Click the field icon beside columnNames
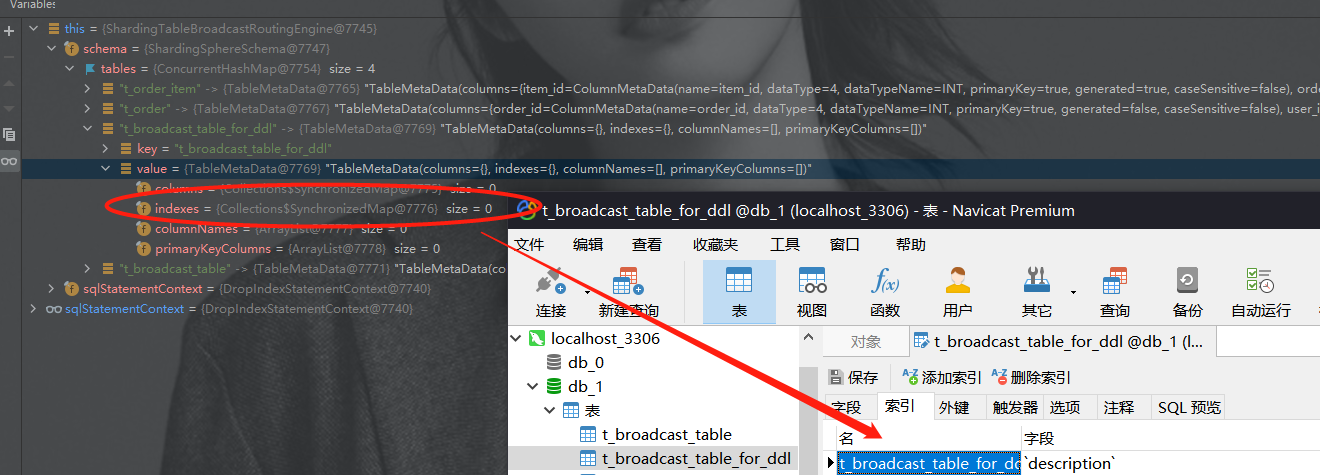This screenshot has height=475, width=1320. [x=143, y=228]
